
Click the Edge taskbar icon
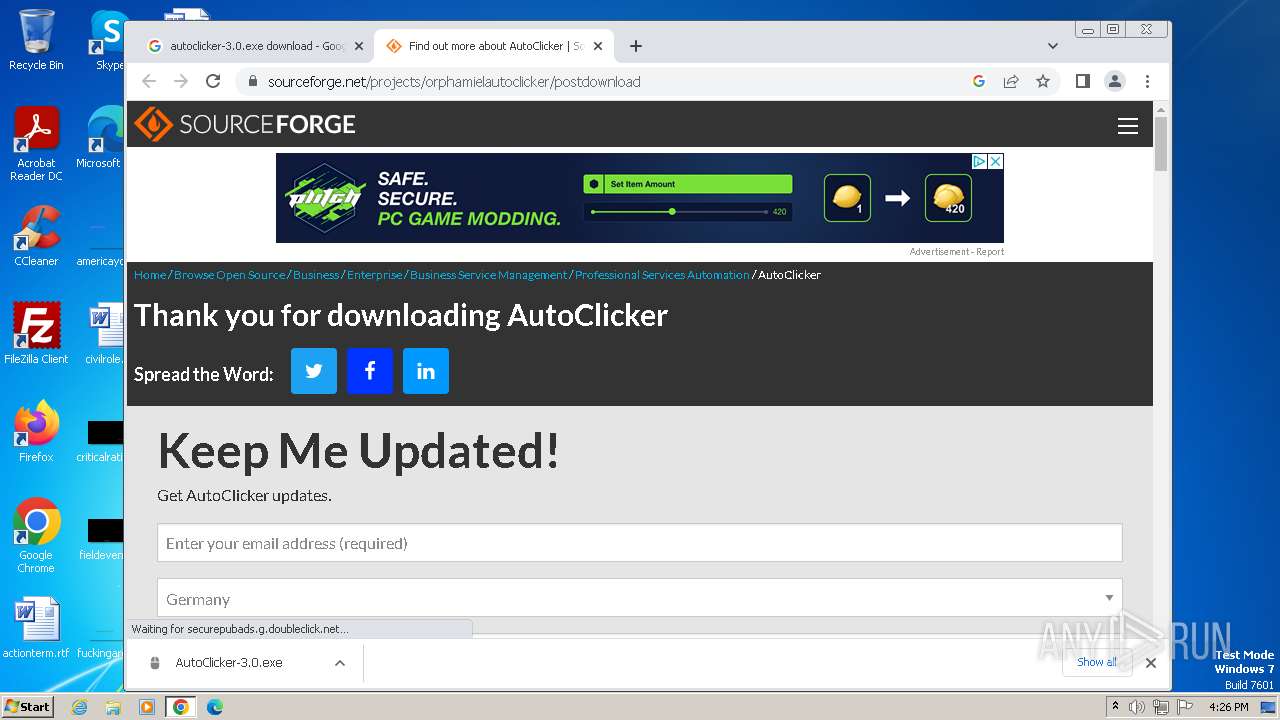(x=215, y=707)
